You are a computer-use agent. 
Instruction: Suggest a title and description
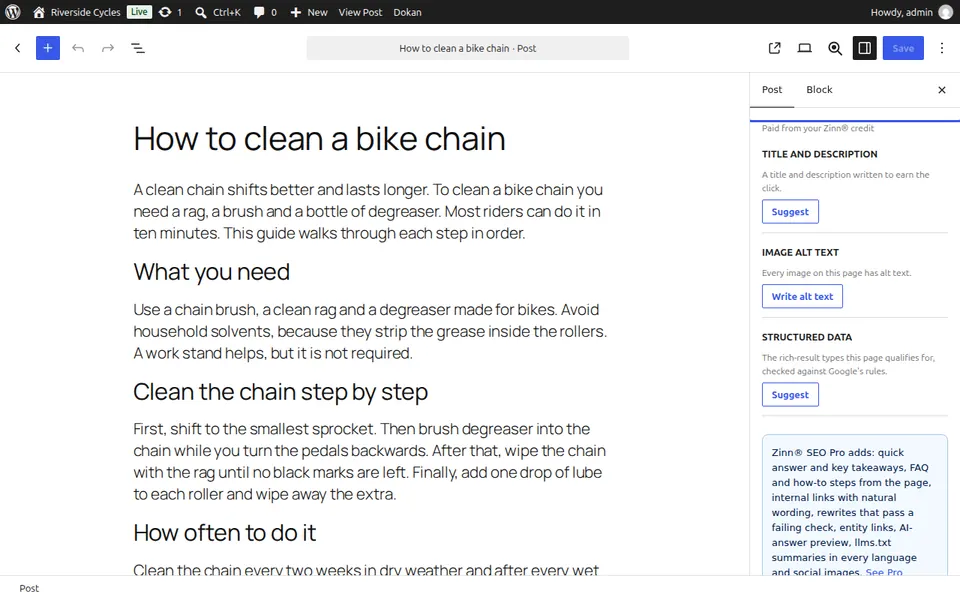(790, 211)
